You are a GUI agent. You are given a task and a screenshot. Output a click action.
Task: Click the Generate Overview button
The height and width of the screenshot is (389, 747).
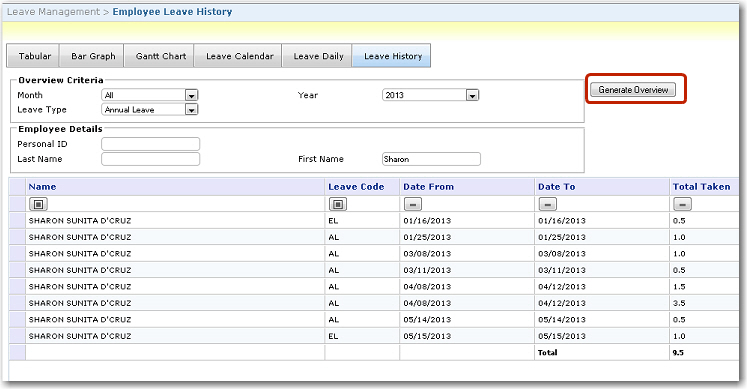[x=633, y=90]
